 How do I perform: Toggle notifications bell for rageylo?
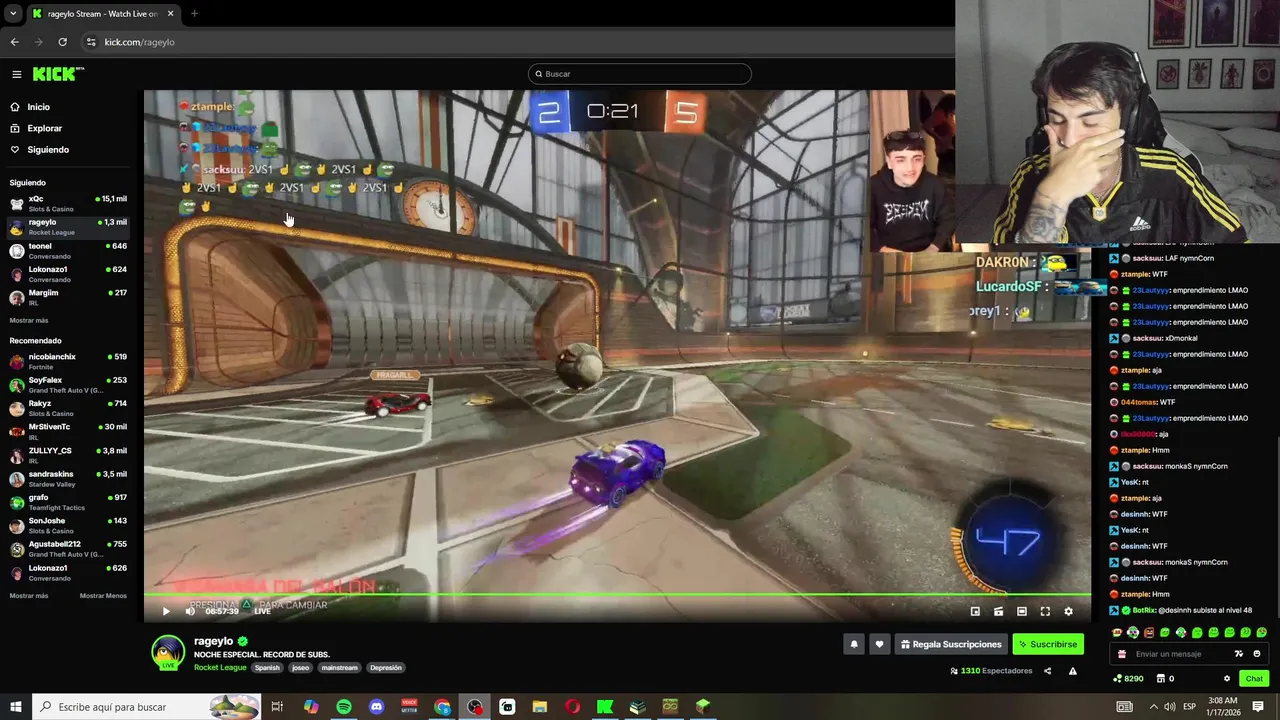point(854,644)
